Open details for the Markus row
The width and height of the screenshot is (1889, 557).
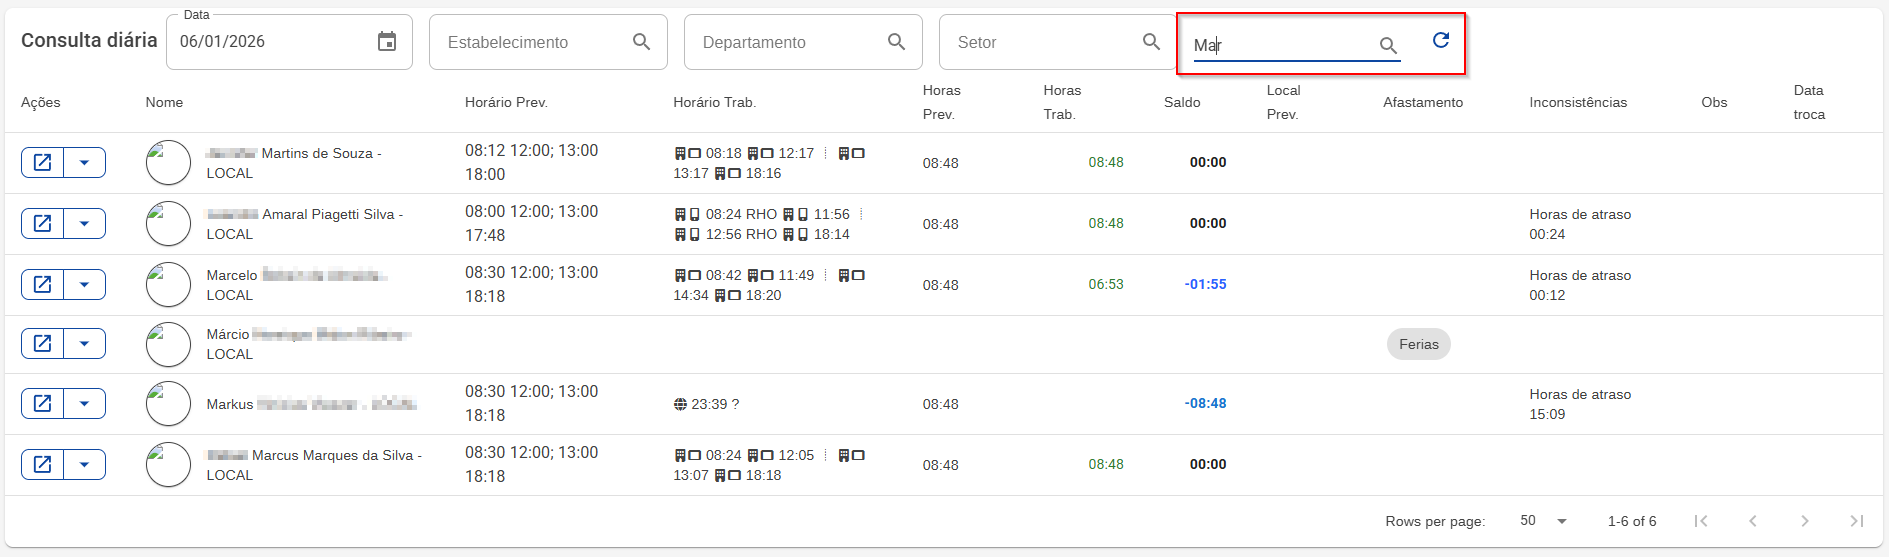(x=42, y=403)
